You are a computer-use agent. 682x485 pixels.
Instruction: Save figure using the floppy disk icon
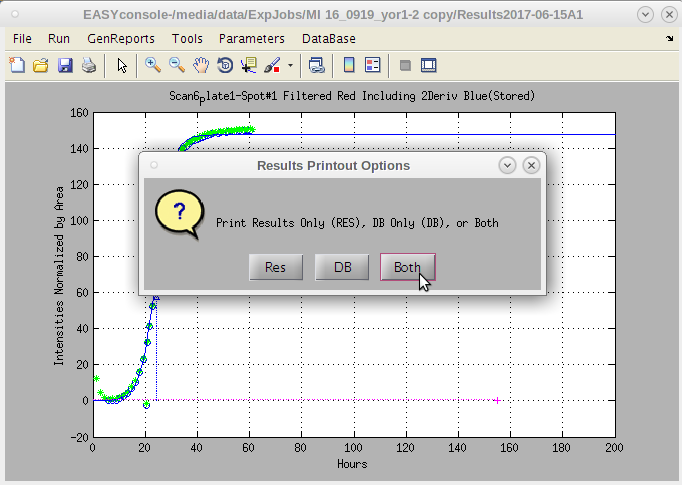tap(65, 65)
